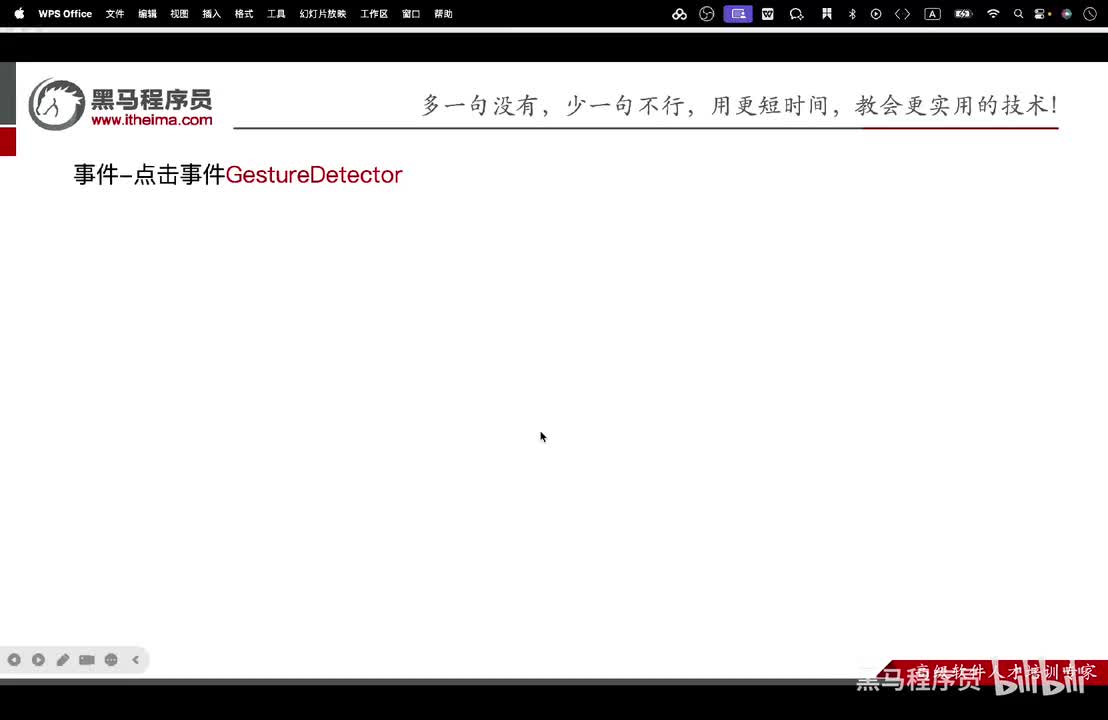Open the 格式 menu
The width and height of the screenshot is (1108, 720).
244,13
